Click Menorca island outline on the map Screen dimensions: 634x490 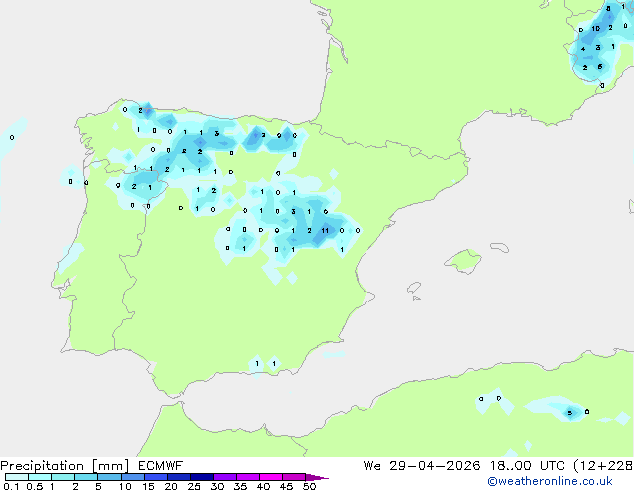click(499, 247)
